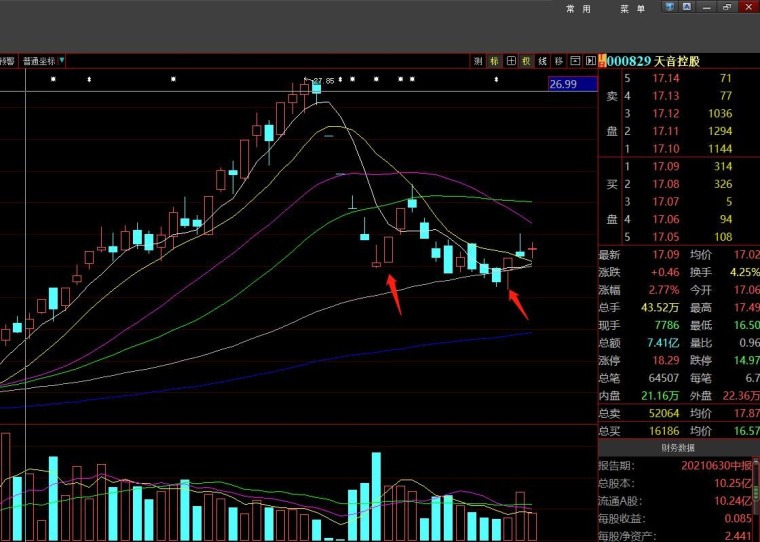760x542 pixels.
Task: Select the 线 drawing line tool
Action: (x=542, y=61)
